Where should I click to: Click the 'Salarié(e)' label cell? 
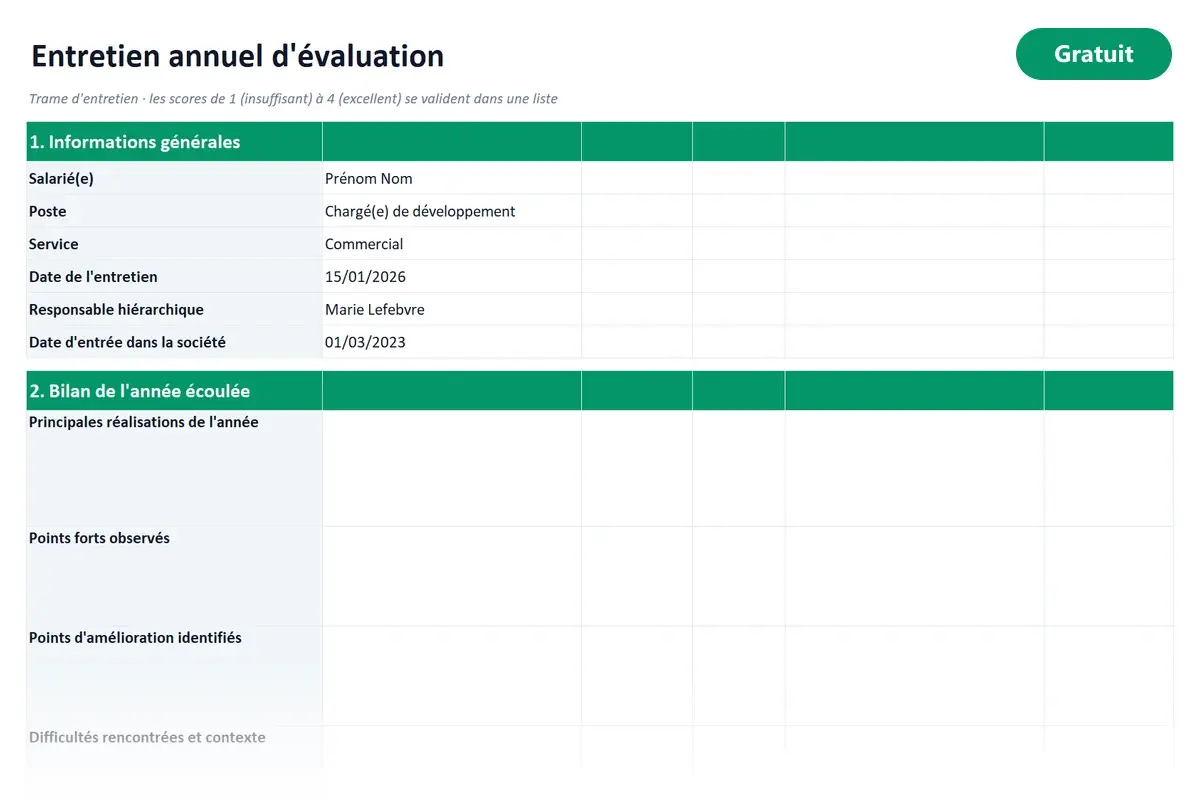click(174, 178)
